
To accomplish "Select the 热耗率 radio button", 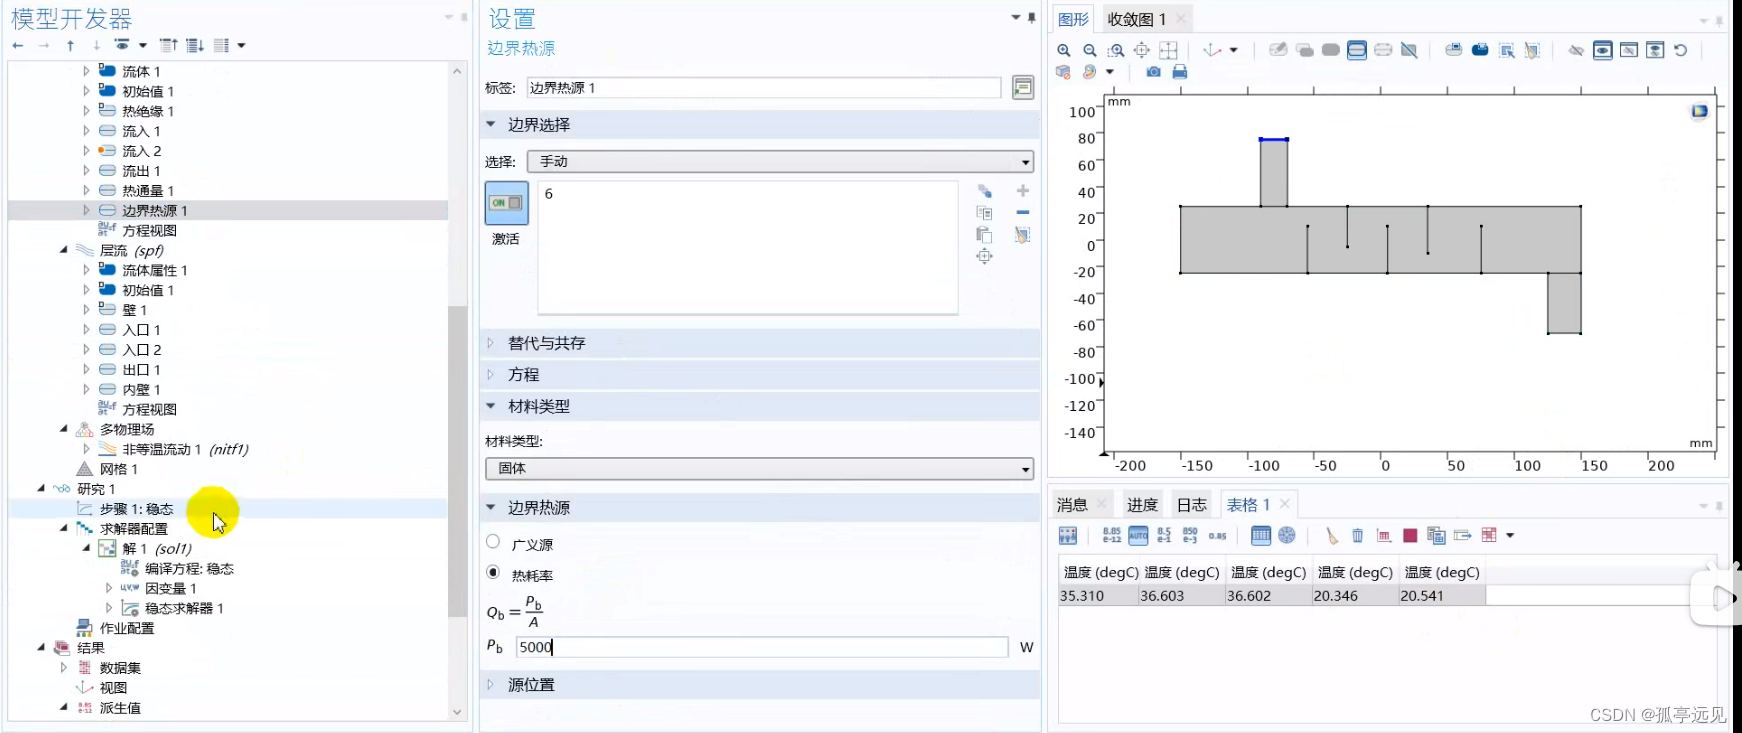I will (493, 573).
